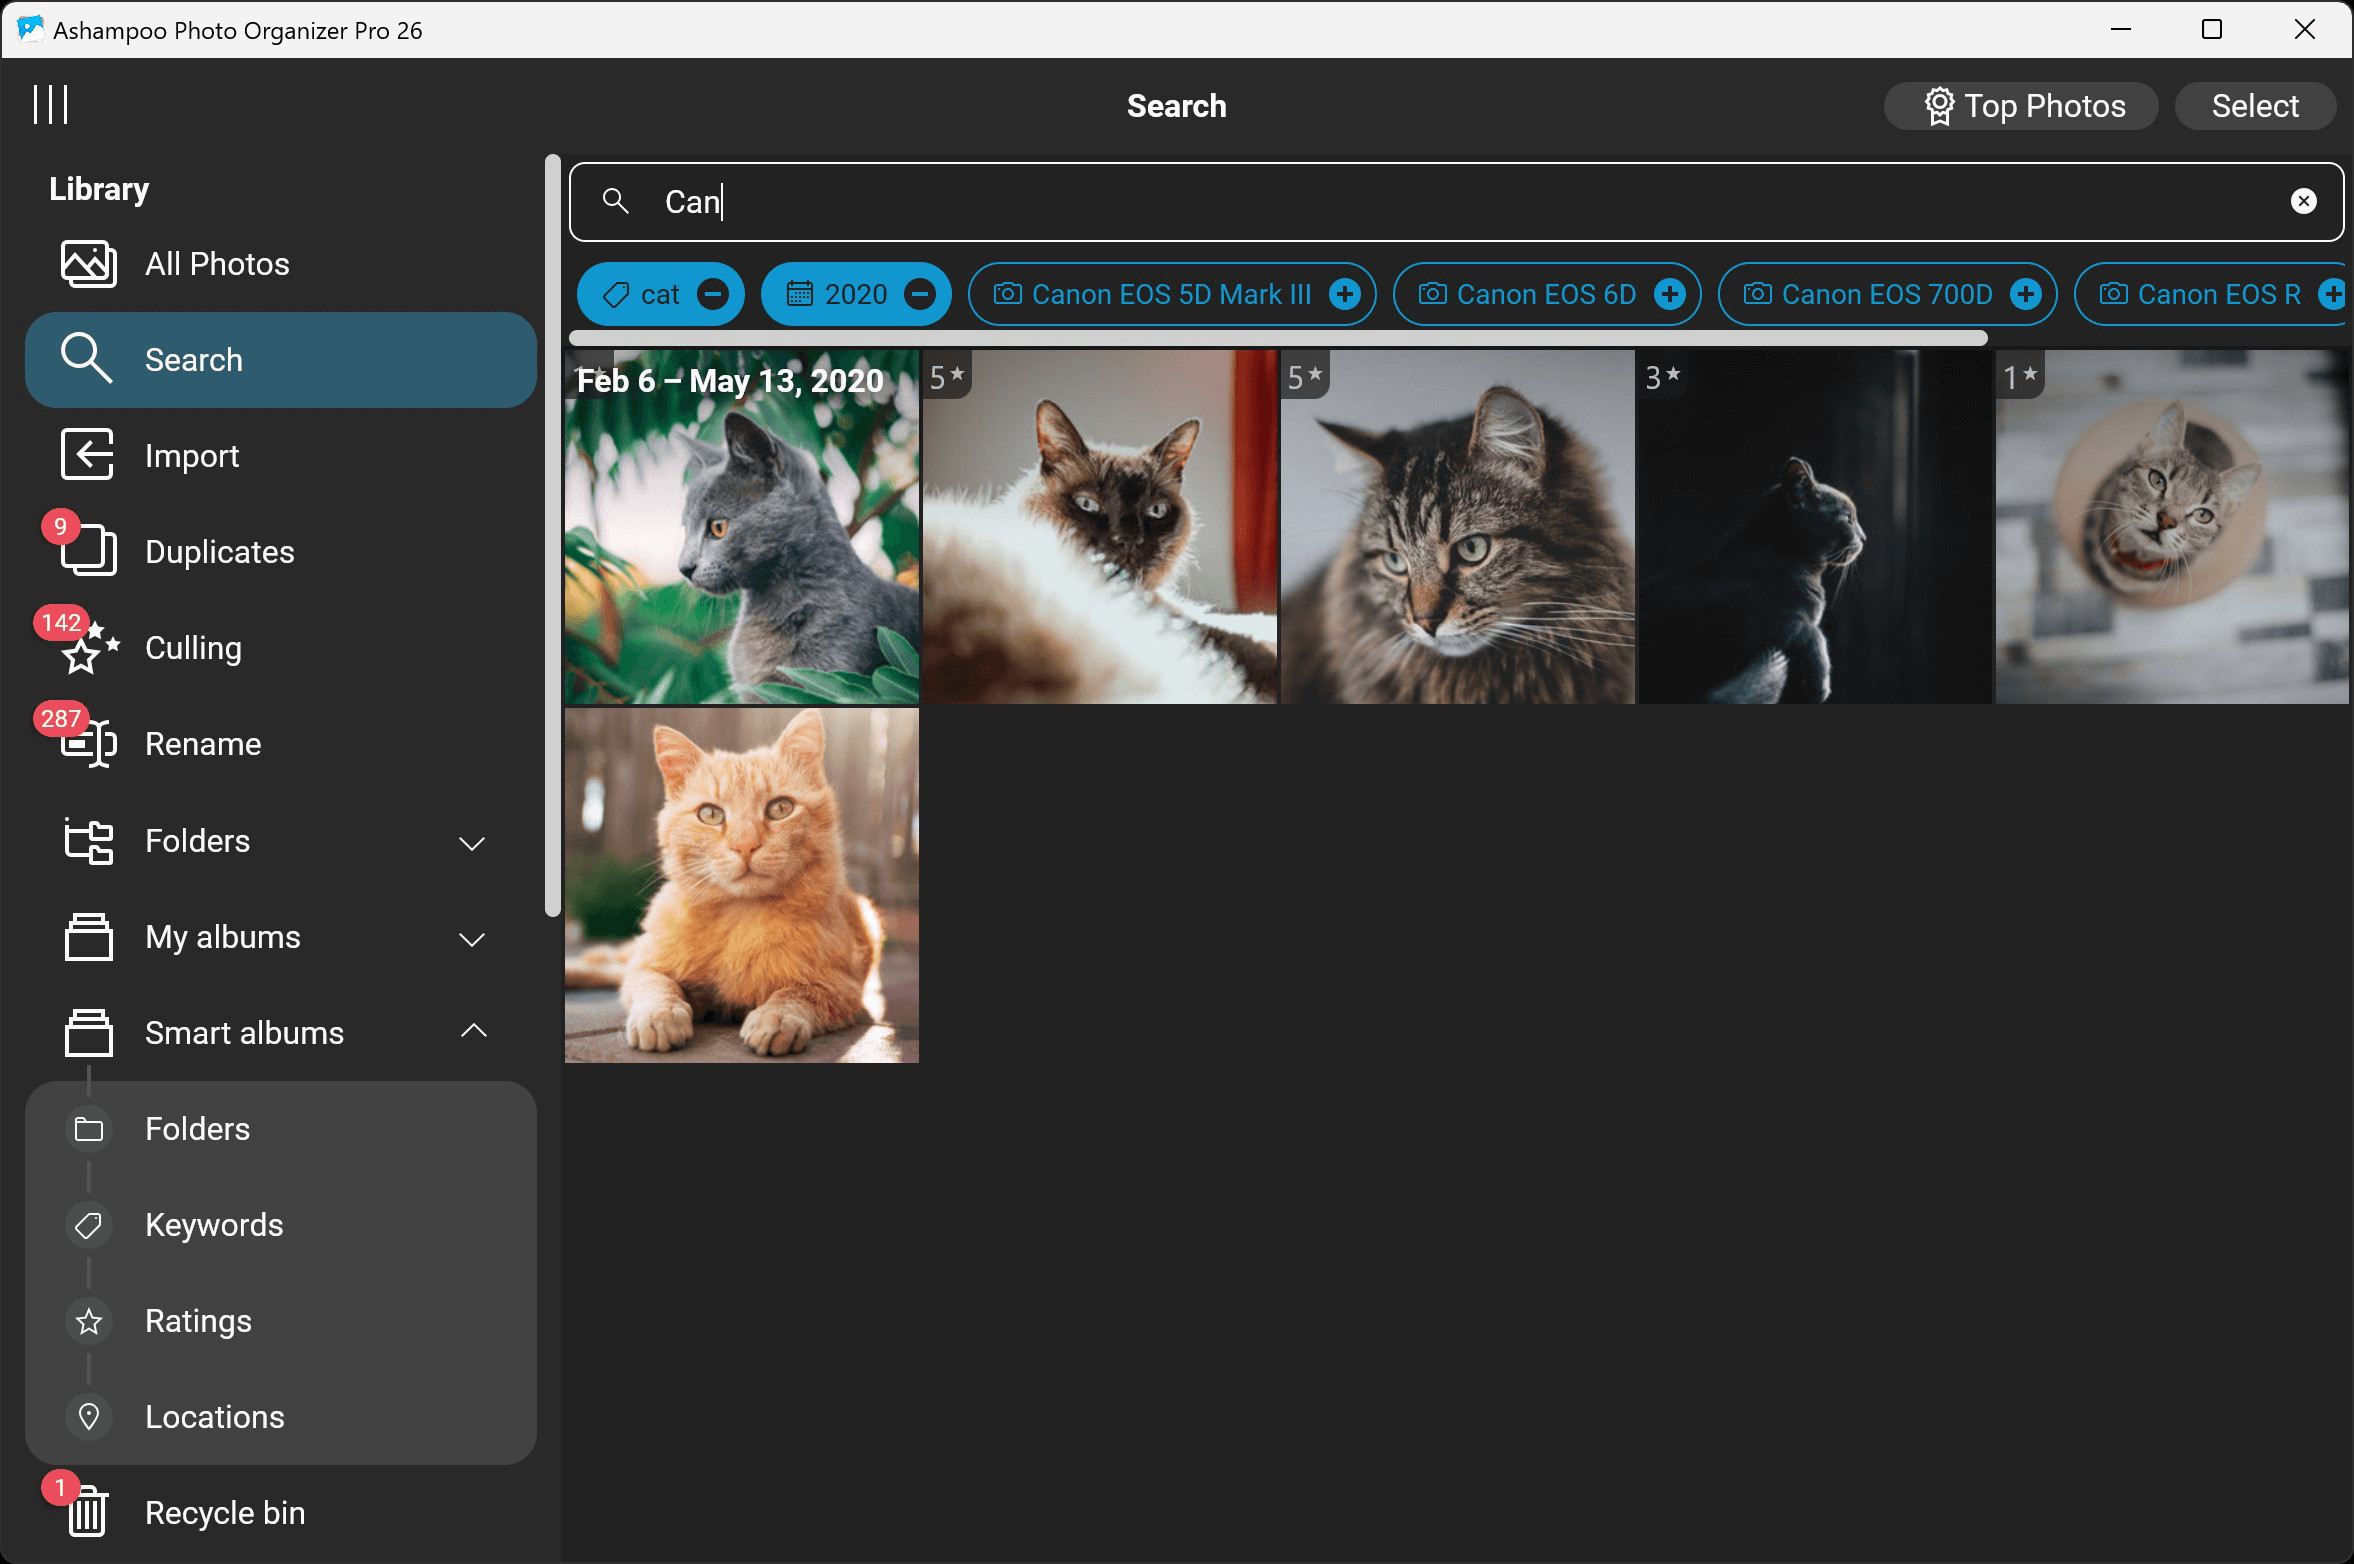The image size is (2354, 1564).
Task: Open the Duplicates section icon
Action: [x=88, y=551]
